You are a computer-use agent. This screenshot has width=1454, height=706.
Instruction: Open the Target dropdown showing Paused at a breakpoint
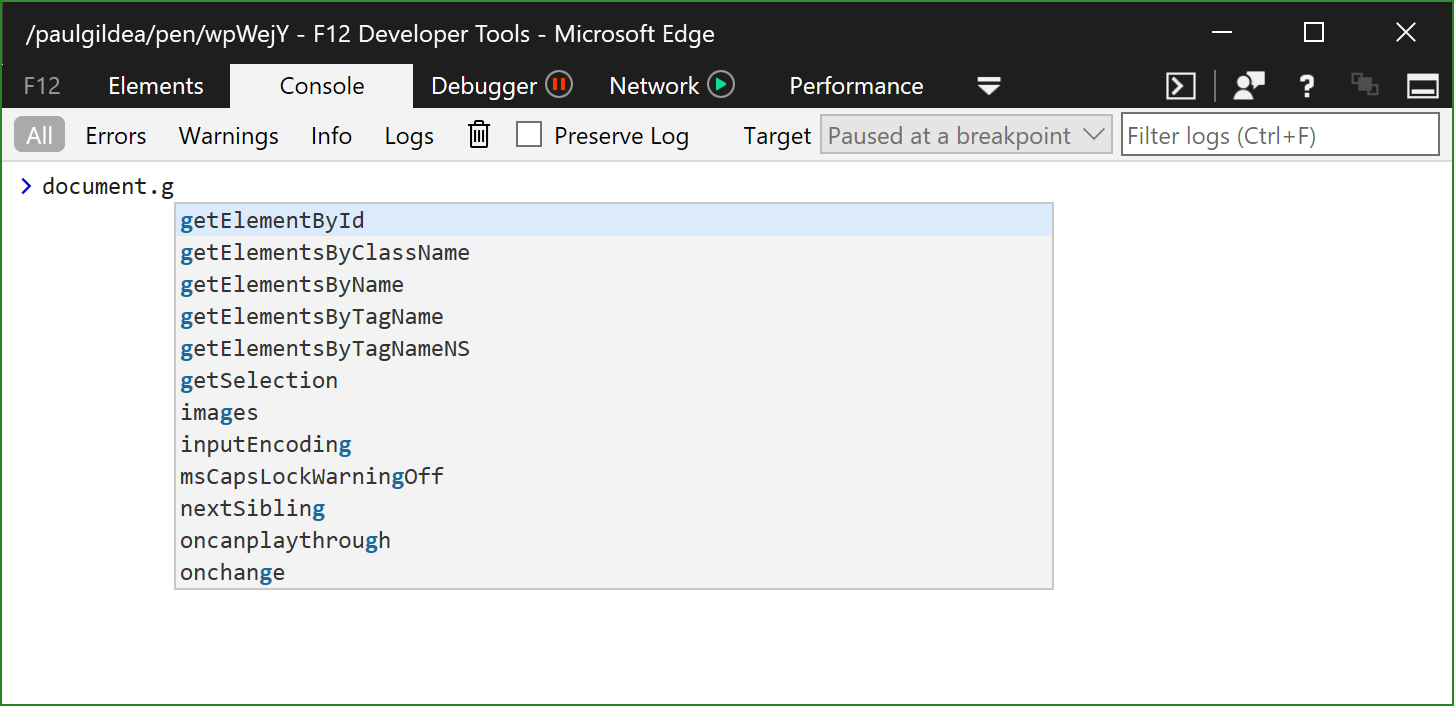click(x=966, y=134)
